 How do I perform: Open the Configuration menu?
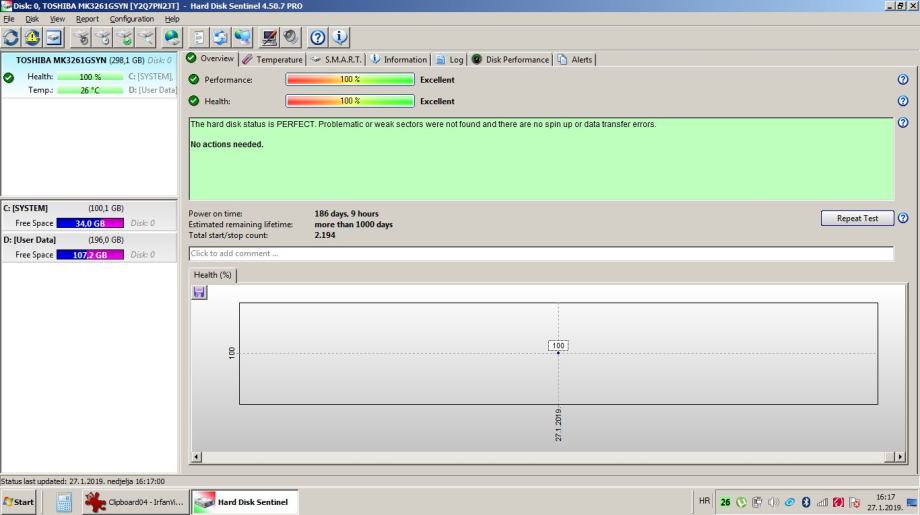pyautogui.click(x=131, y=19)
